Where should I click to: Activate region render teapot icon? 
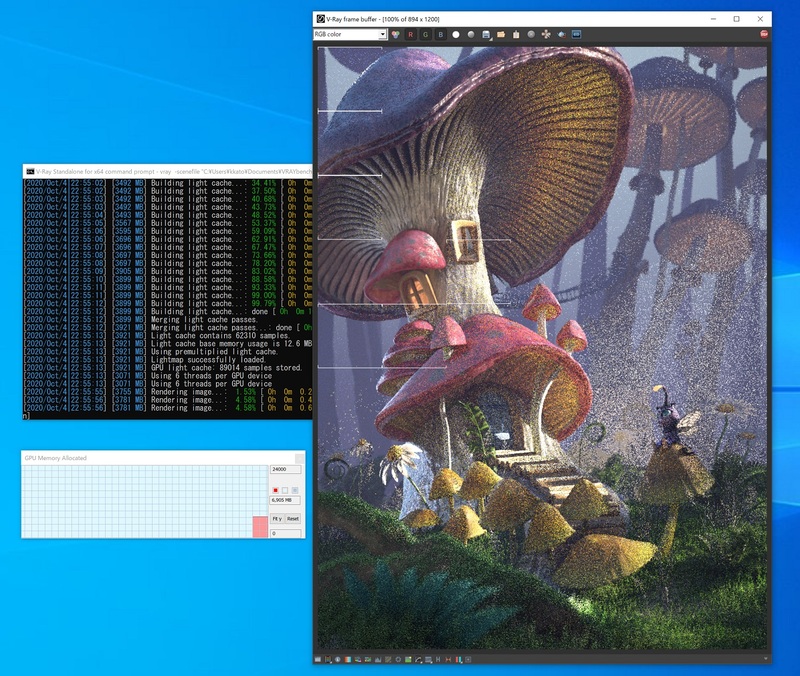[x=561, y=34]
